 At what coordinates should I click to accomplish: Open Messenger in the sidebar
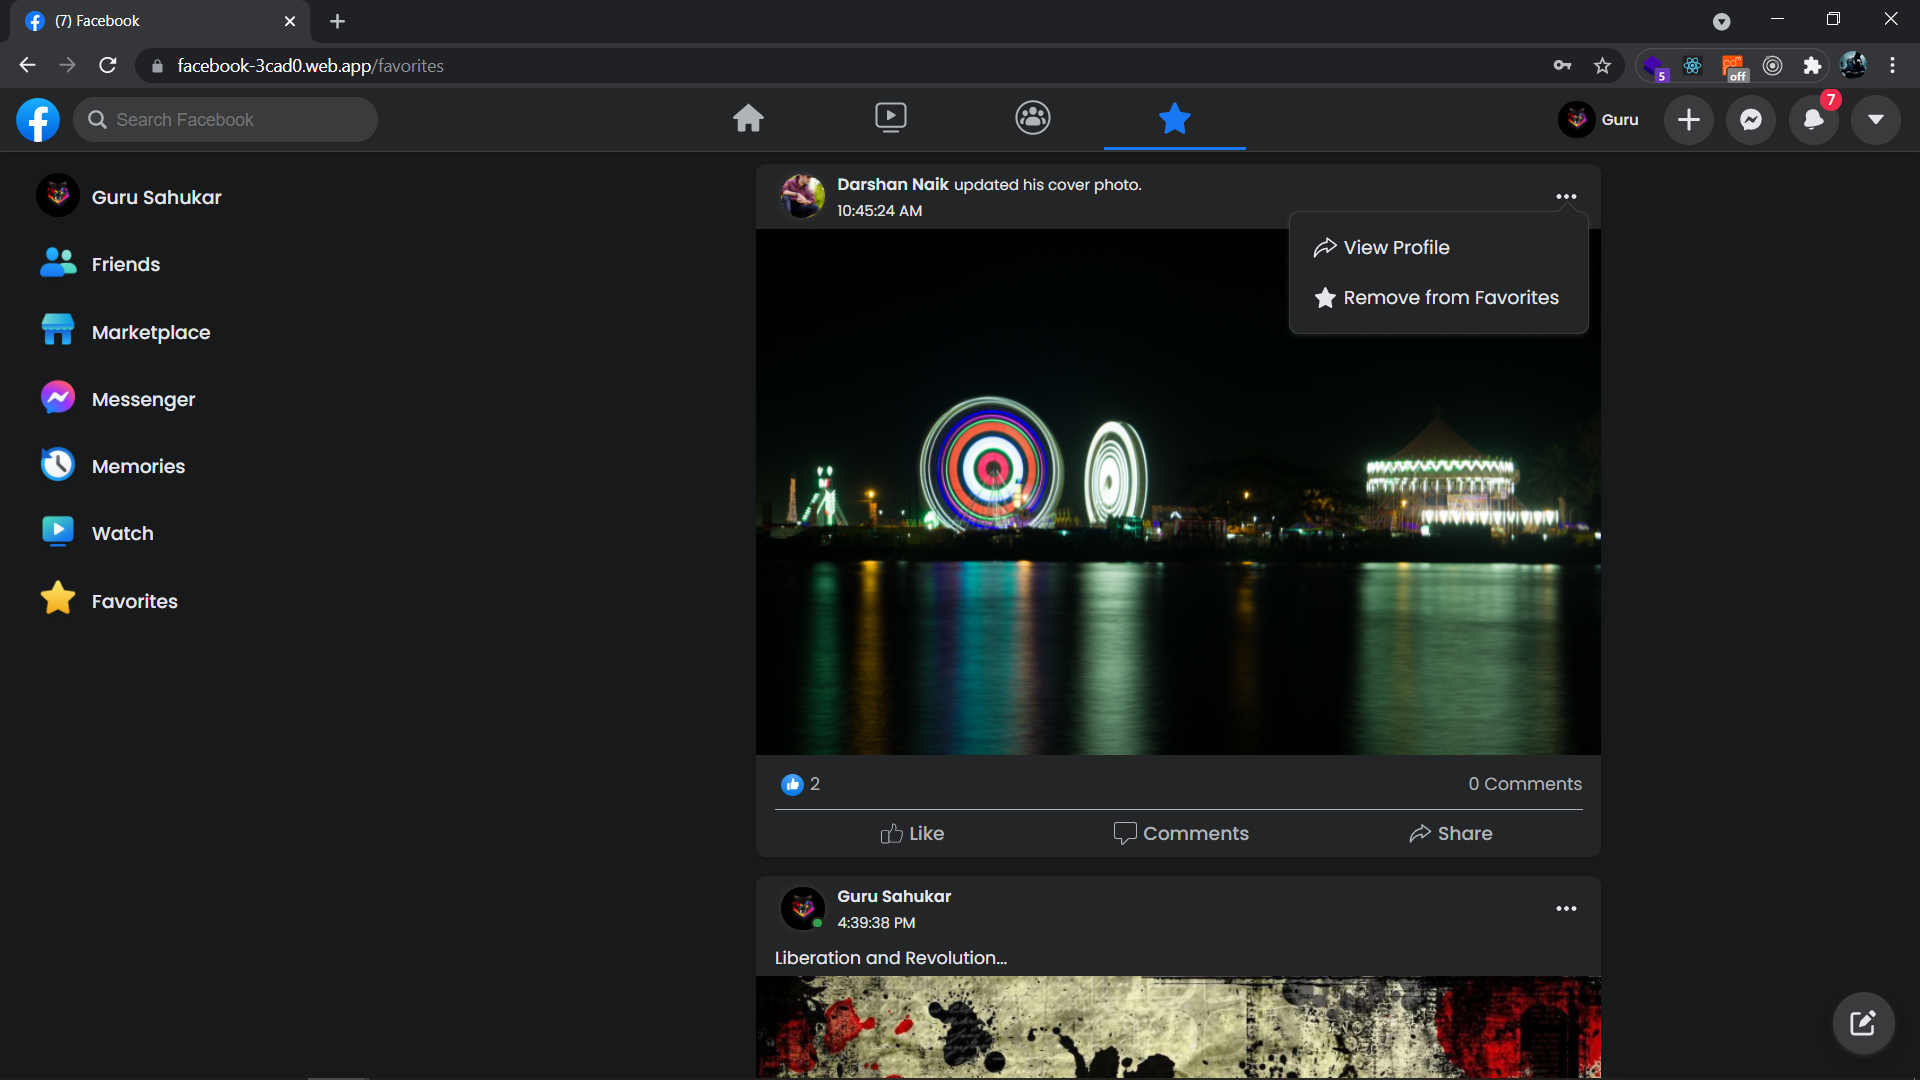point(118,399)
